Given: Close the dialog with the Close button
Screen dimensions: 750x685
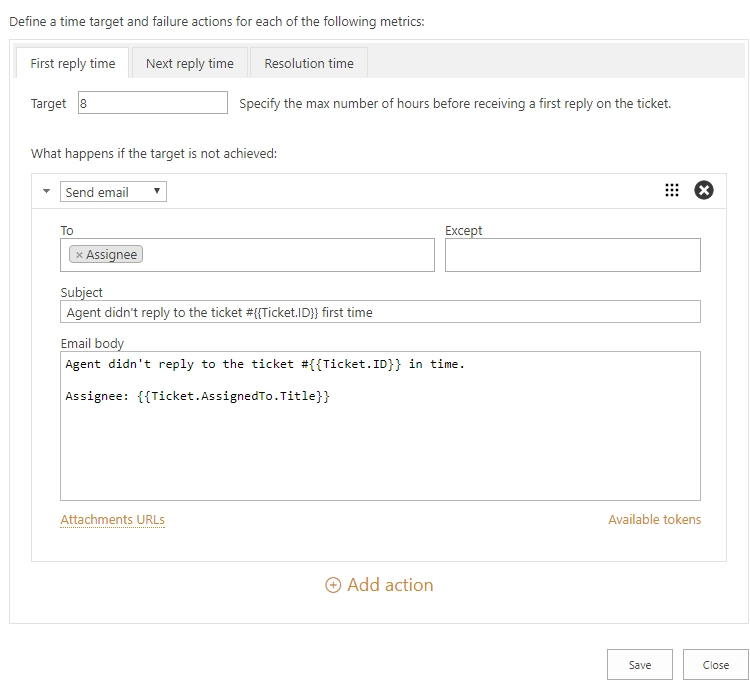Looking at the screenshot, I should (x=716, y=664).
